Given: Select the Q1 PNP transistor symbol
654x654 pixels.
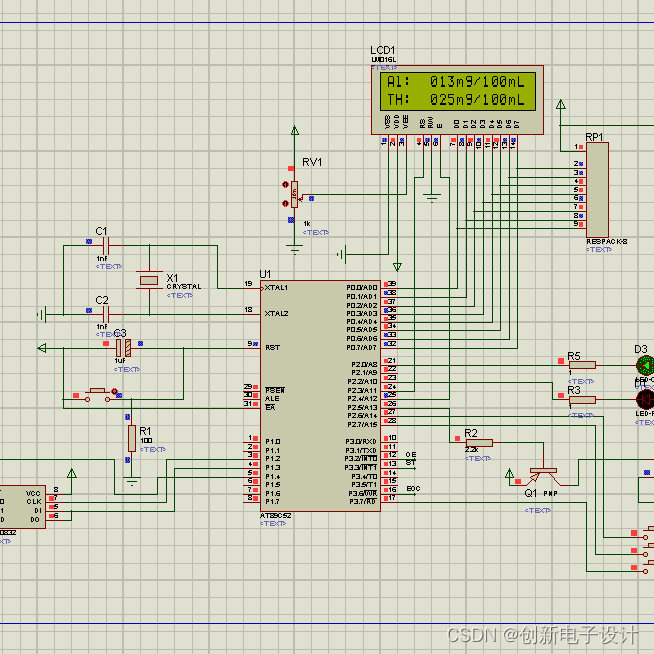Looking at the screenshot, I should coord(543,476).
